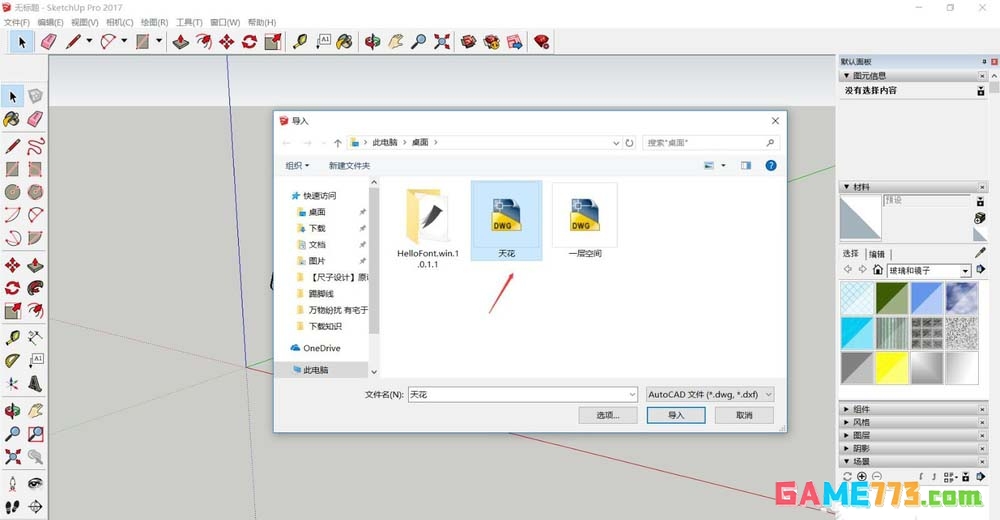The height and width of the screenshot is (520, 1000).
Task: Open the Line tool dropdown arrow
Action: pyautogui.click(x=89, y=41)
